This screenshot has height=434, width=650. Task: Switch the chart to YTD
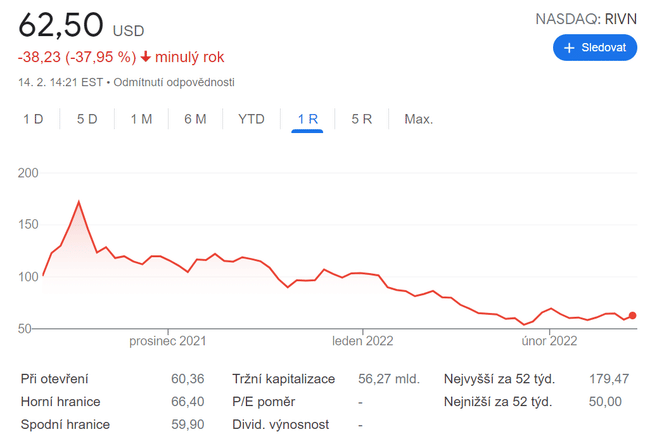(x=251, y=119)
